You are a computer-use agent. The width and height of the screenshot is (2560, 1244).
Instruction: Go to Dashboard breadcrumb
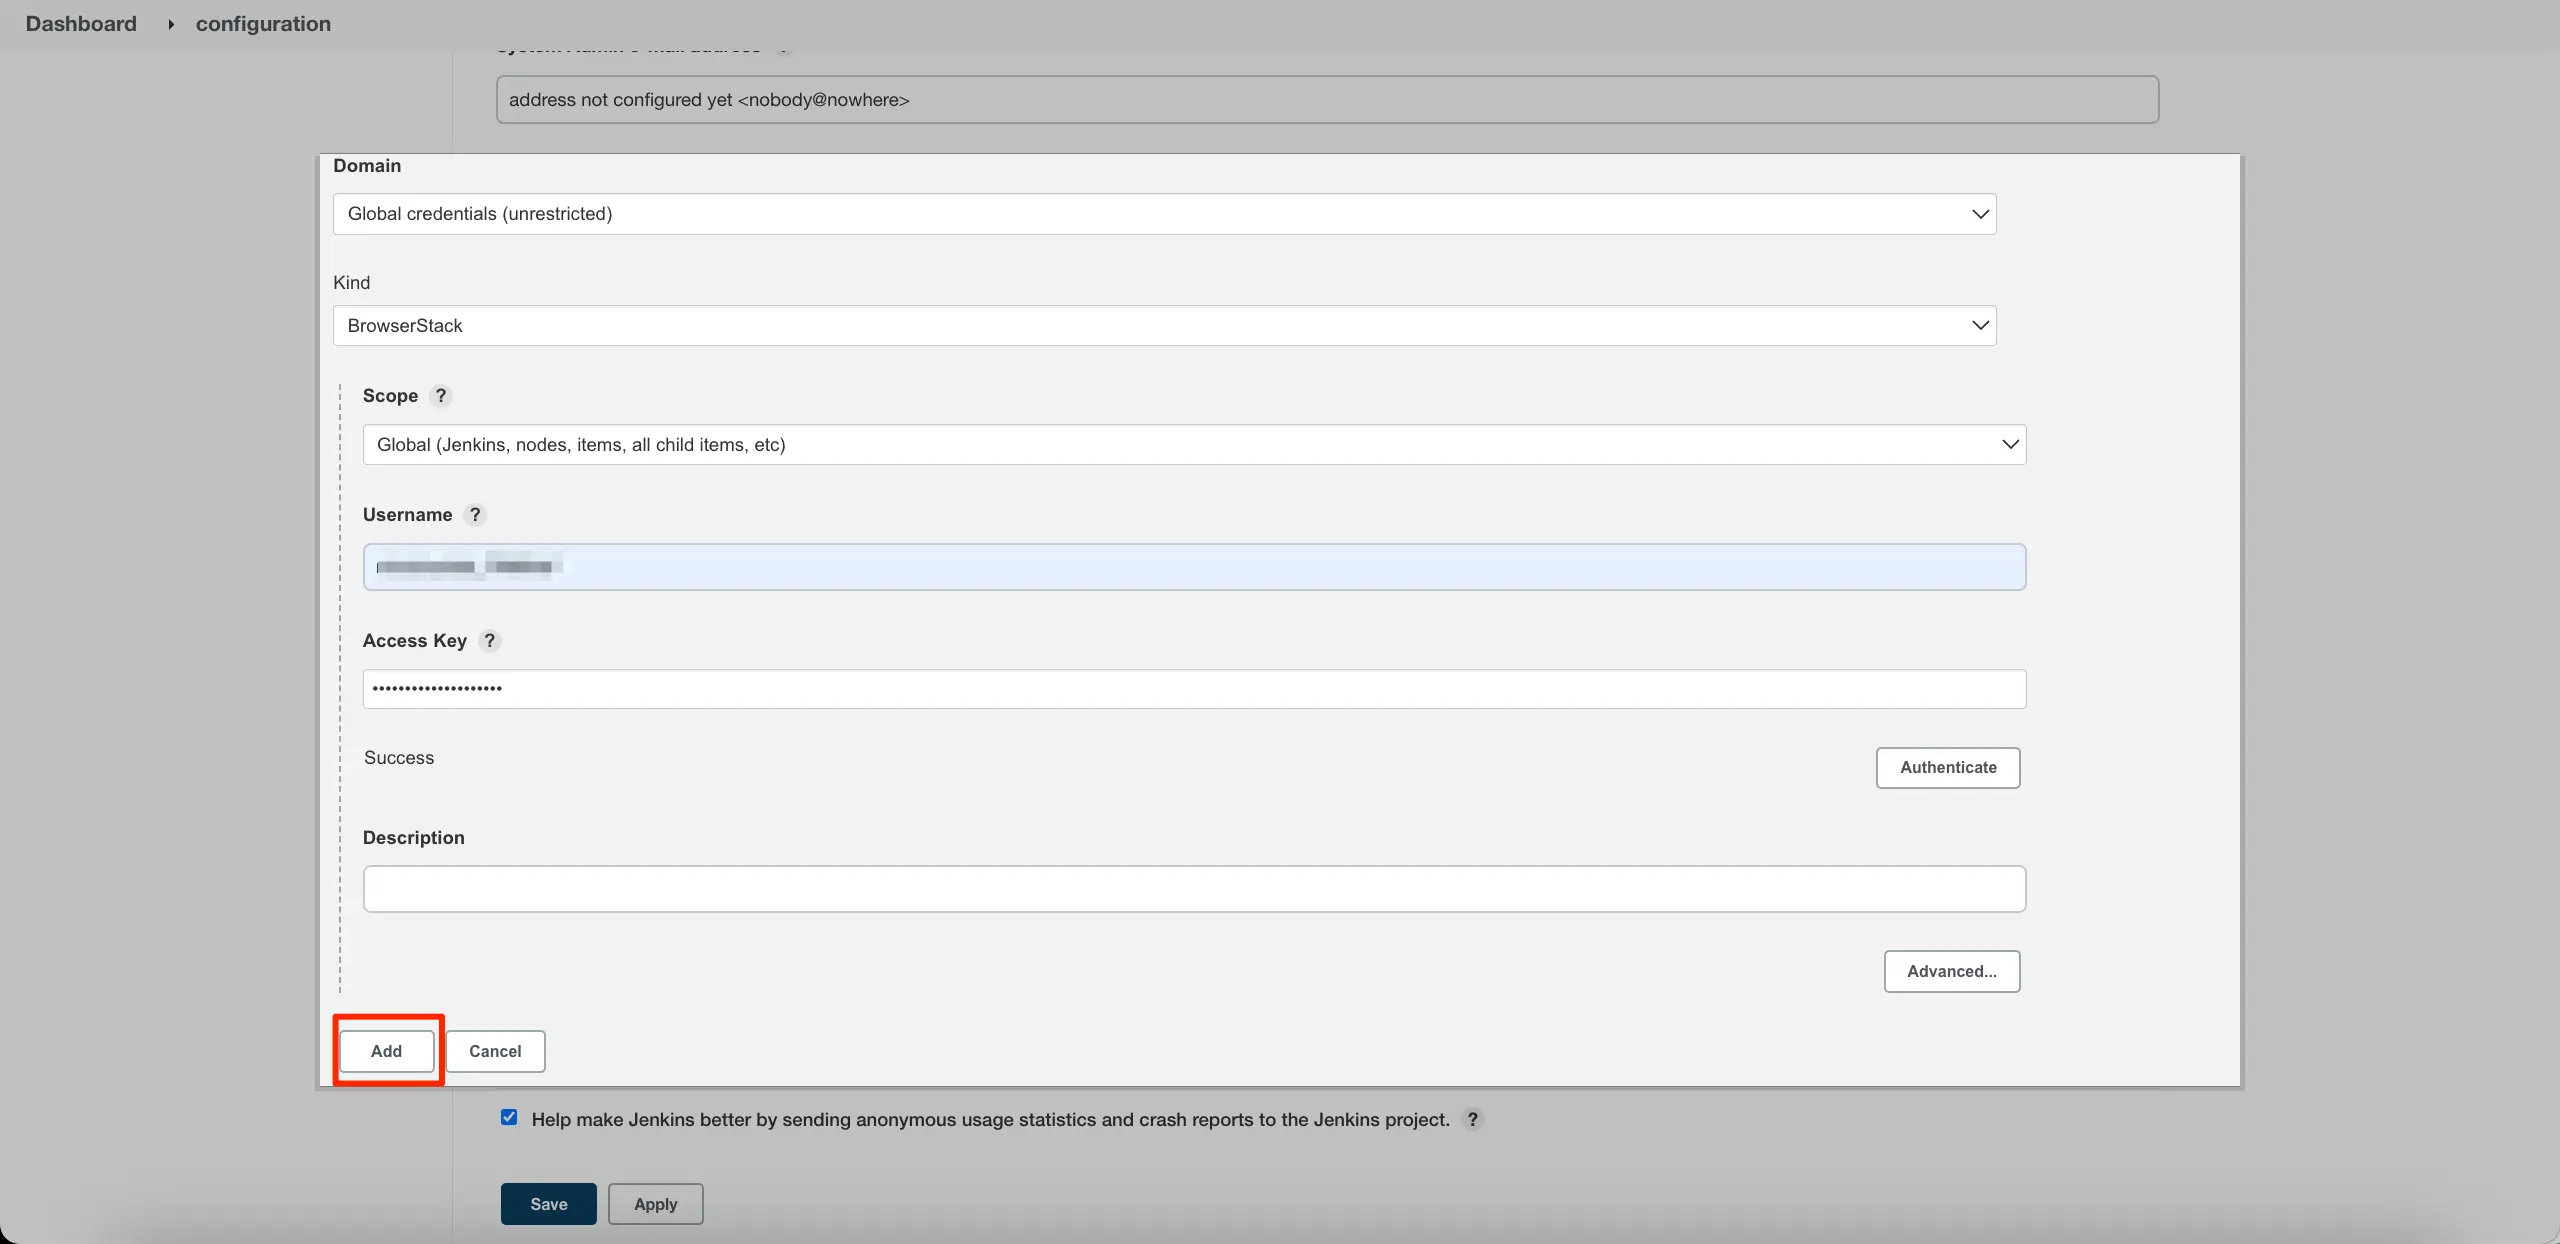click(x=81, y=24)
